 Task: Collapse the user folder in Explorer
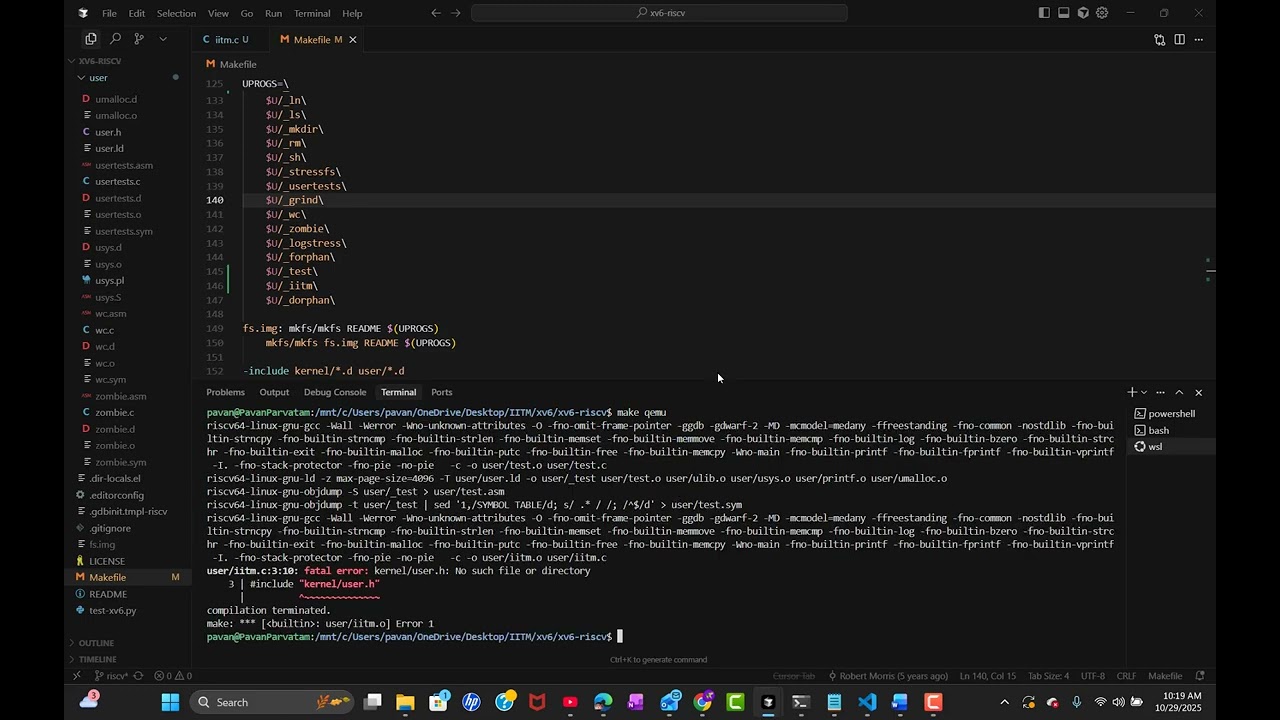tap(98, 77)
